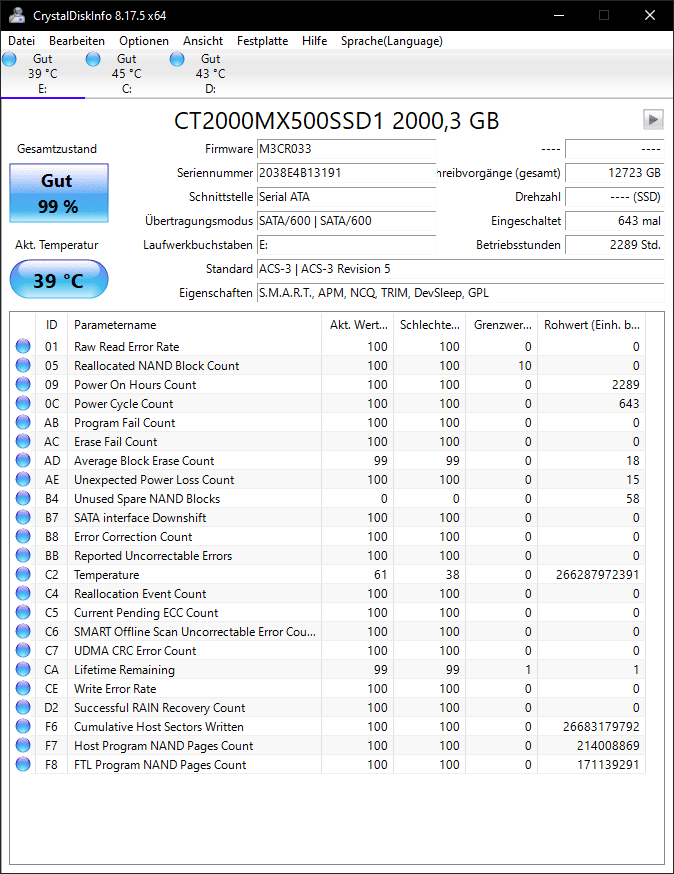Image resolution: width=674 pixels, height=874 pixels.
Task: Click the Seriennummer field 2038E4B13191
Action: pos(346,173)
